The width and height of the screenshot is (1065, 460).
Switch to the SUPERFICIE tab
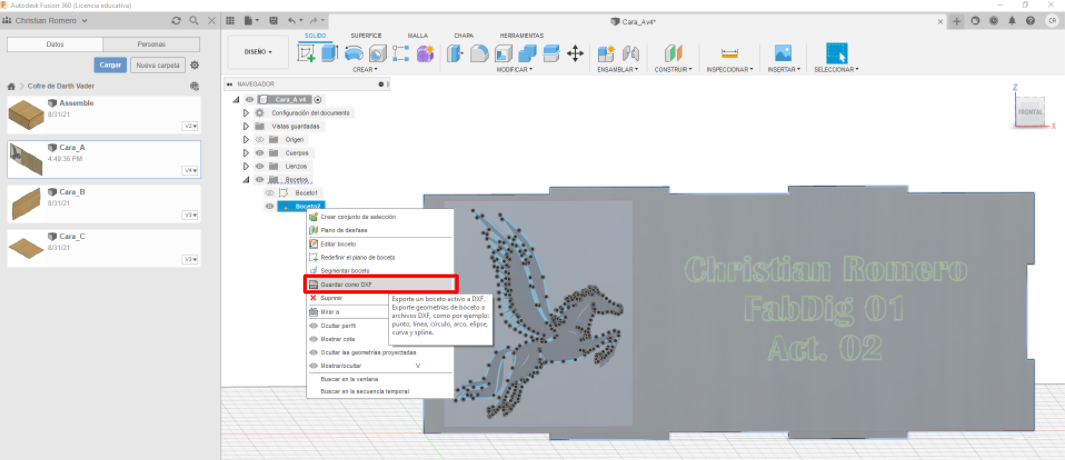click(x=366, y=35)
